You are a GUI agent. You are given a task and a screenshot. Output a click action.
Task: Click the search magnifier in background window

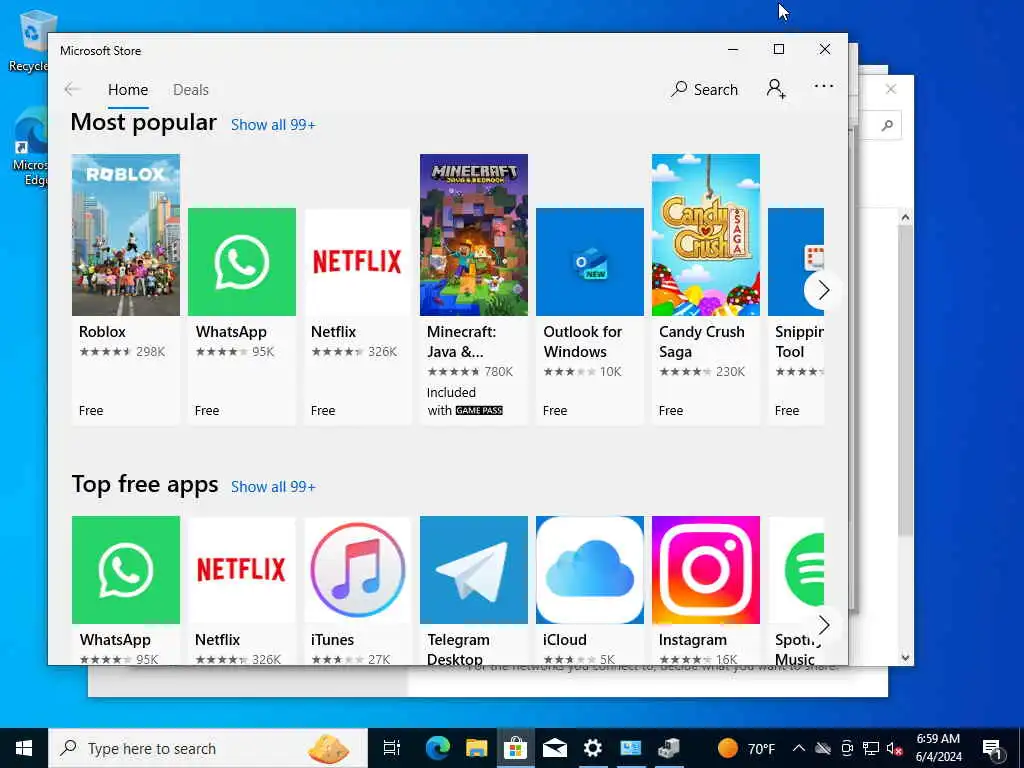[887, 125]
